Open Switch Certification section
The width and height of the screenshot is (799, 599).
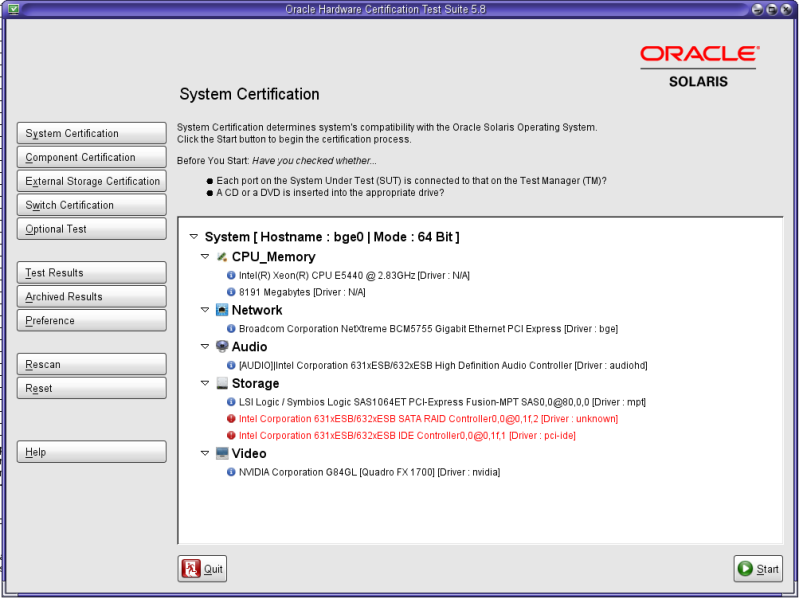click(x=92, y=205)
